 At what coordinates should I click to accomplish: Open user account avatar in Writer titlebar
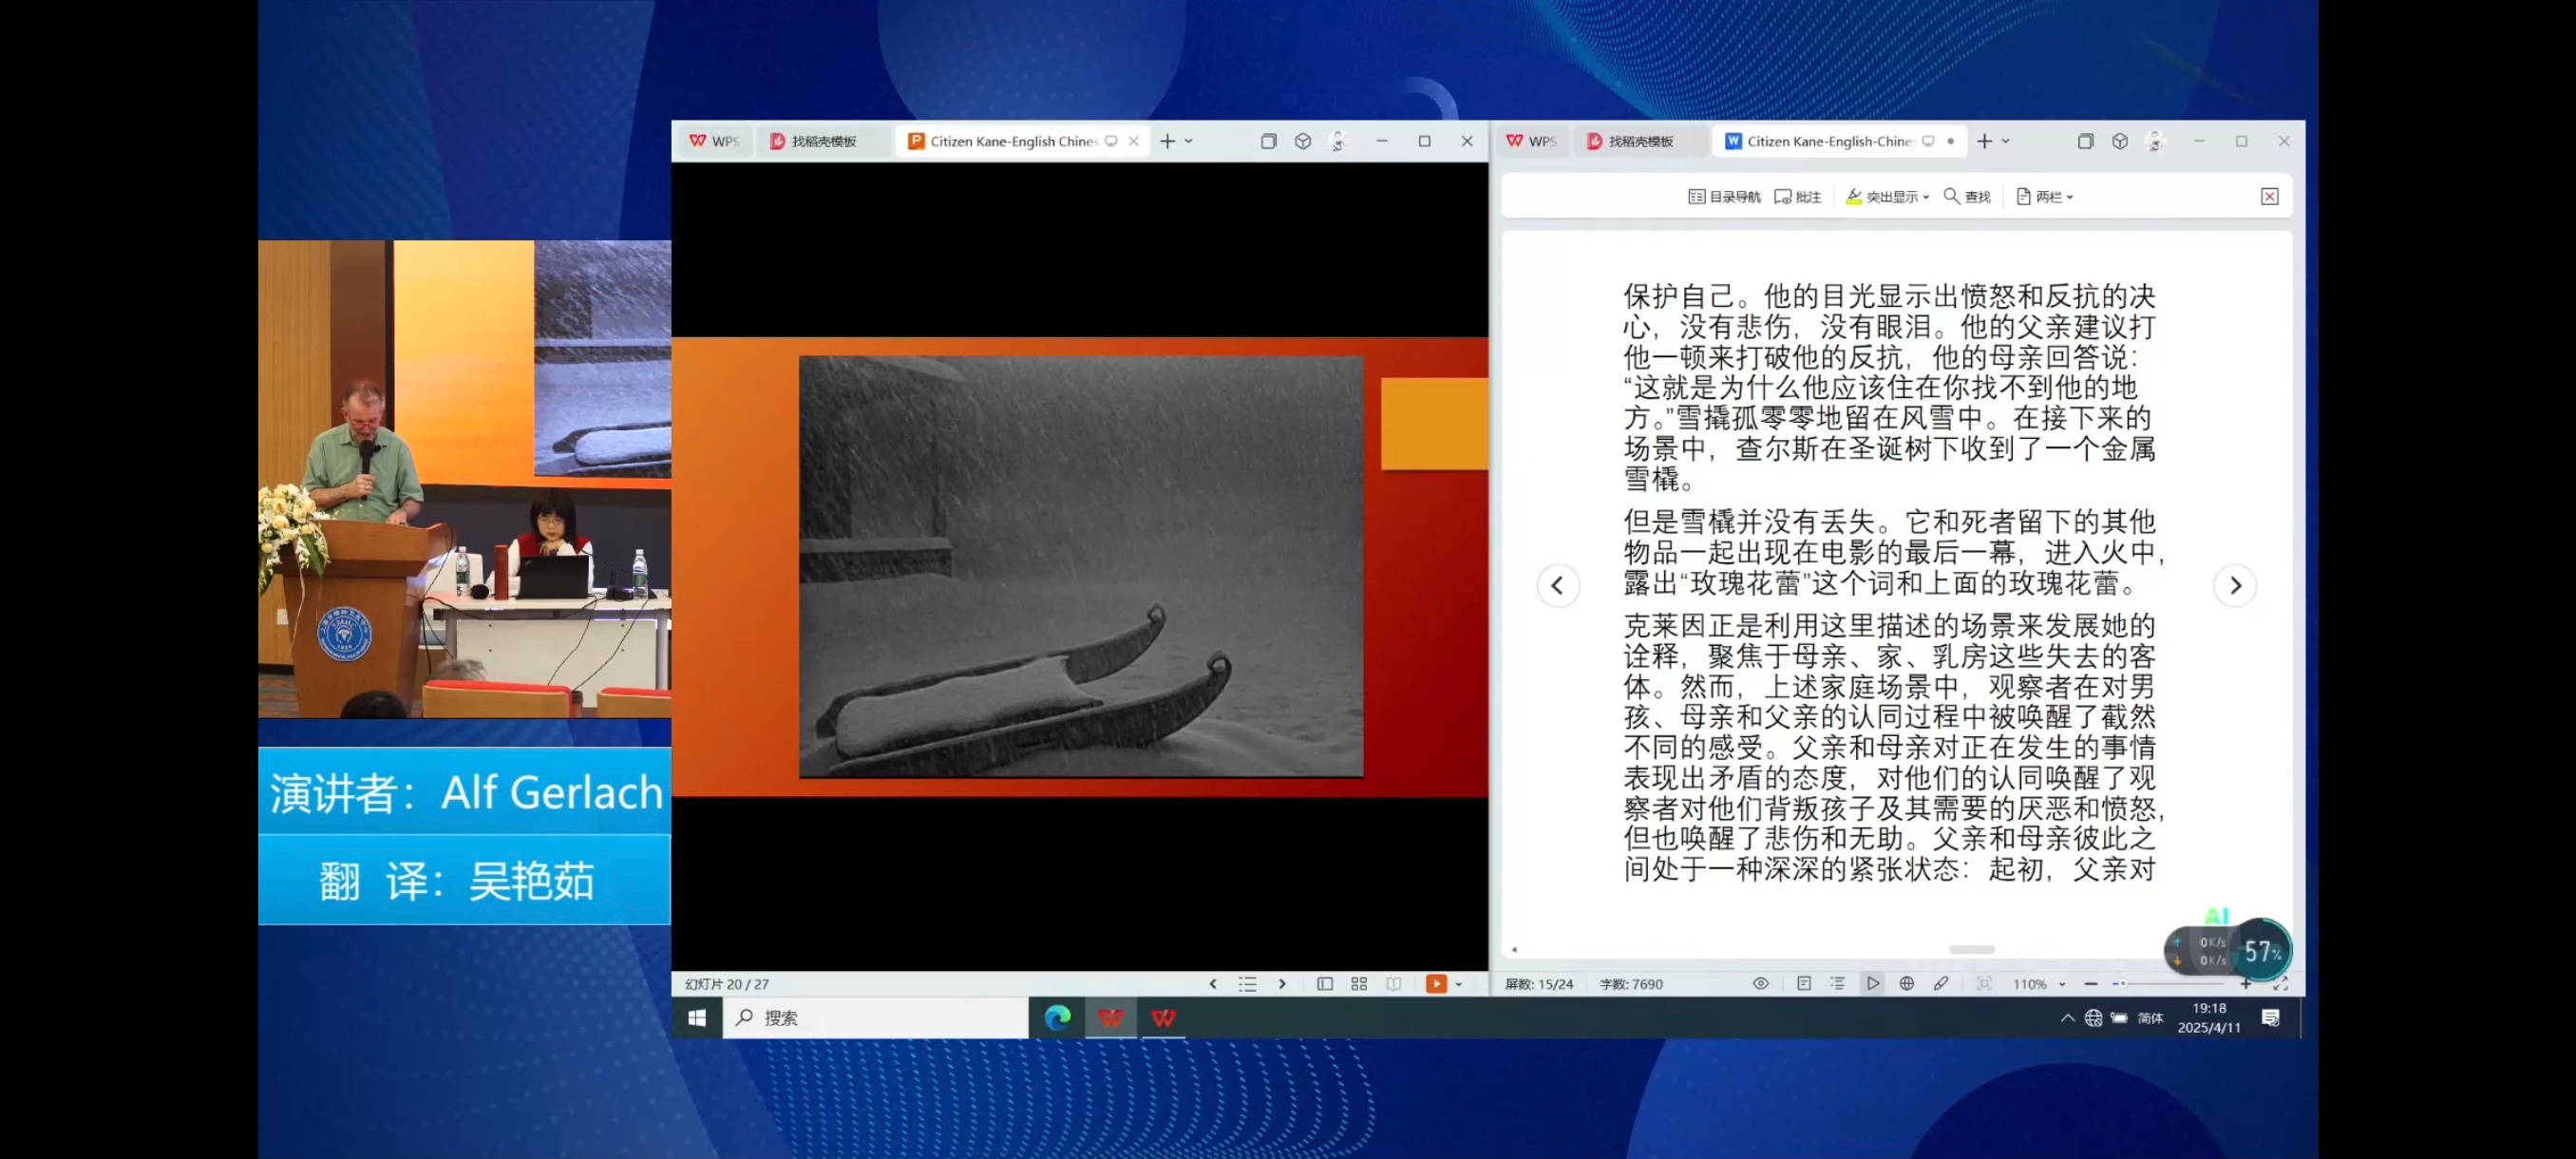click(2155, 141)
